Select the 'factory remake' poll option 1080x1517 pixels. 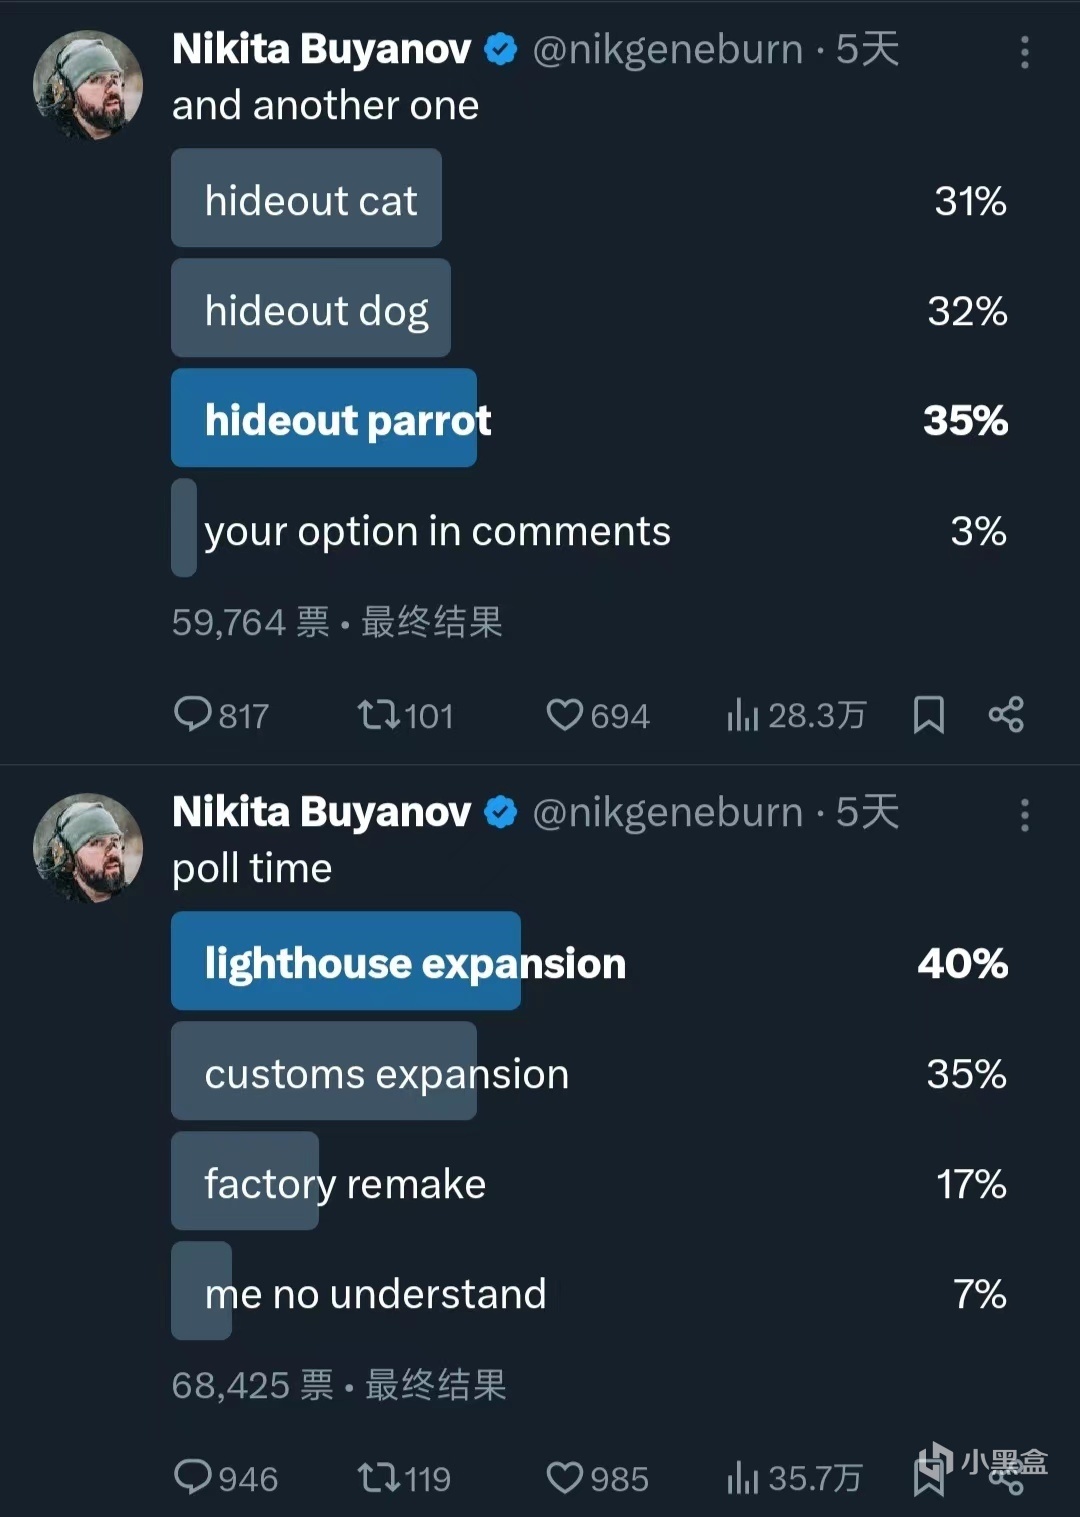[590, 1181]
